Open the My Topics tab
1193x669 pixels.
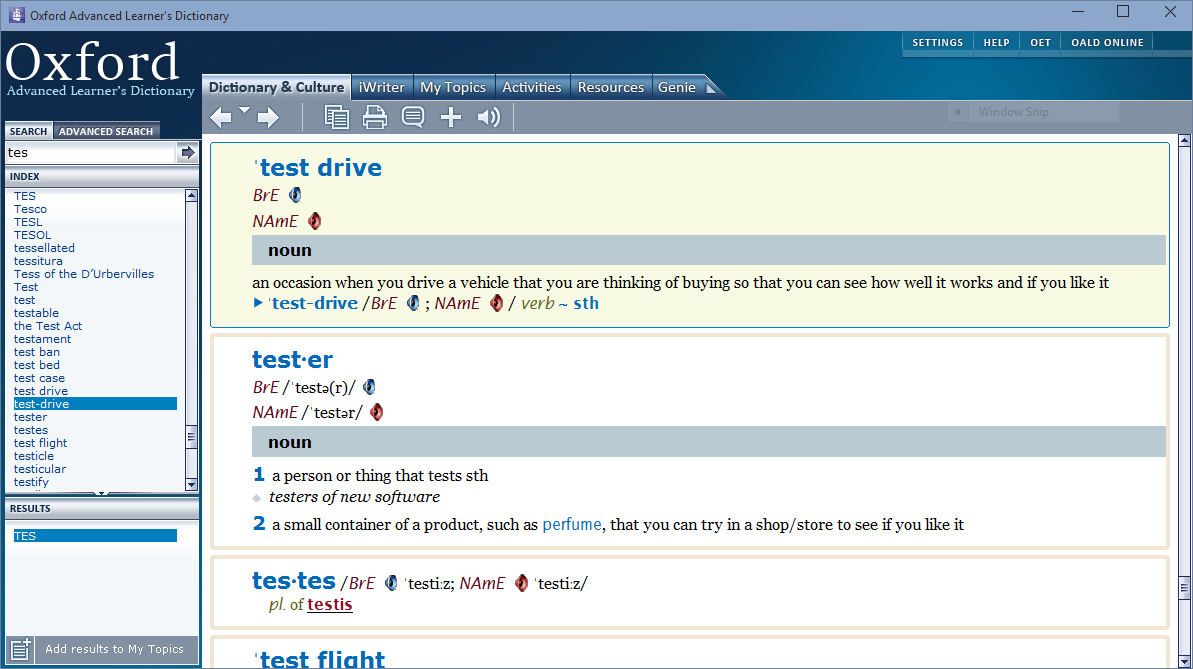(453, 88)
